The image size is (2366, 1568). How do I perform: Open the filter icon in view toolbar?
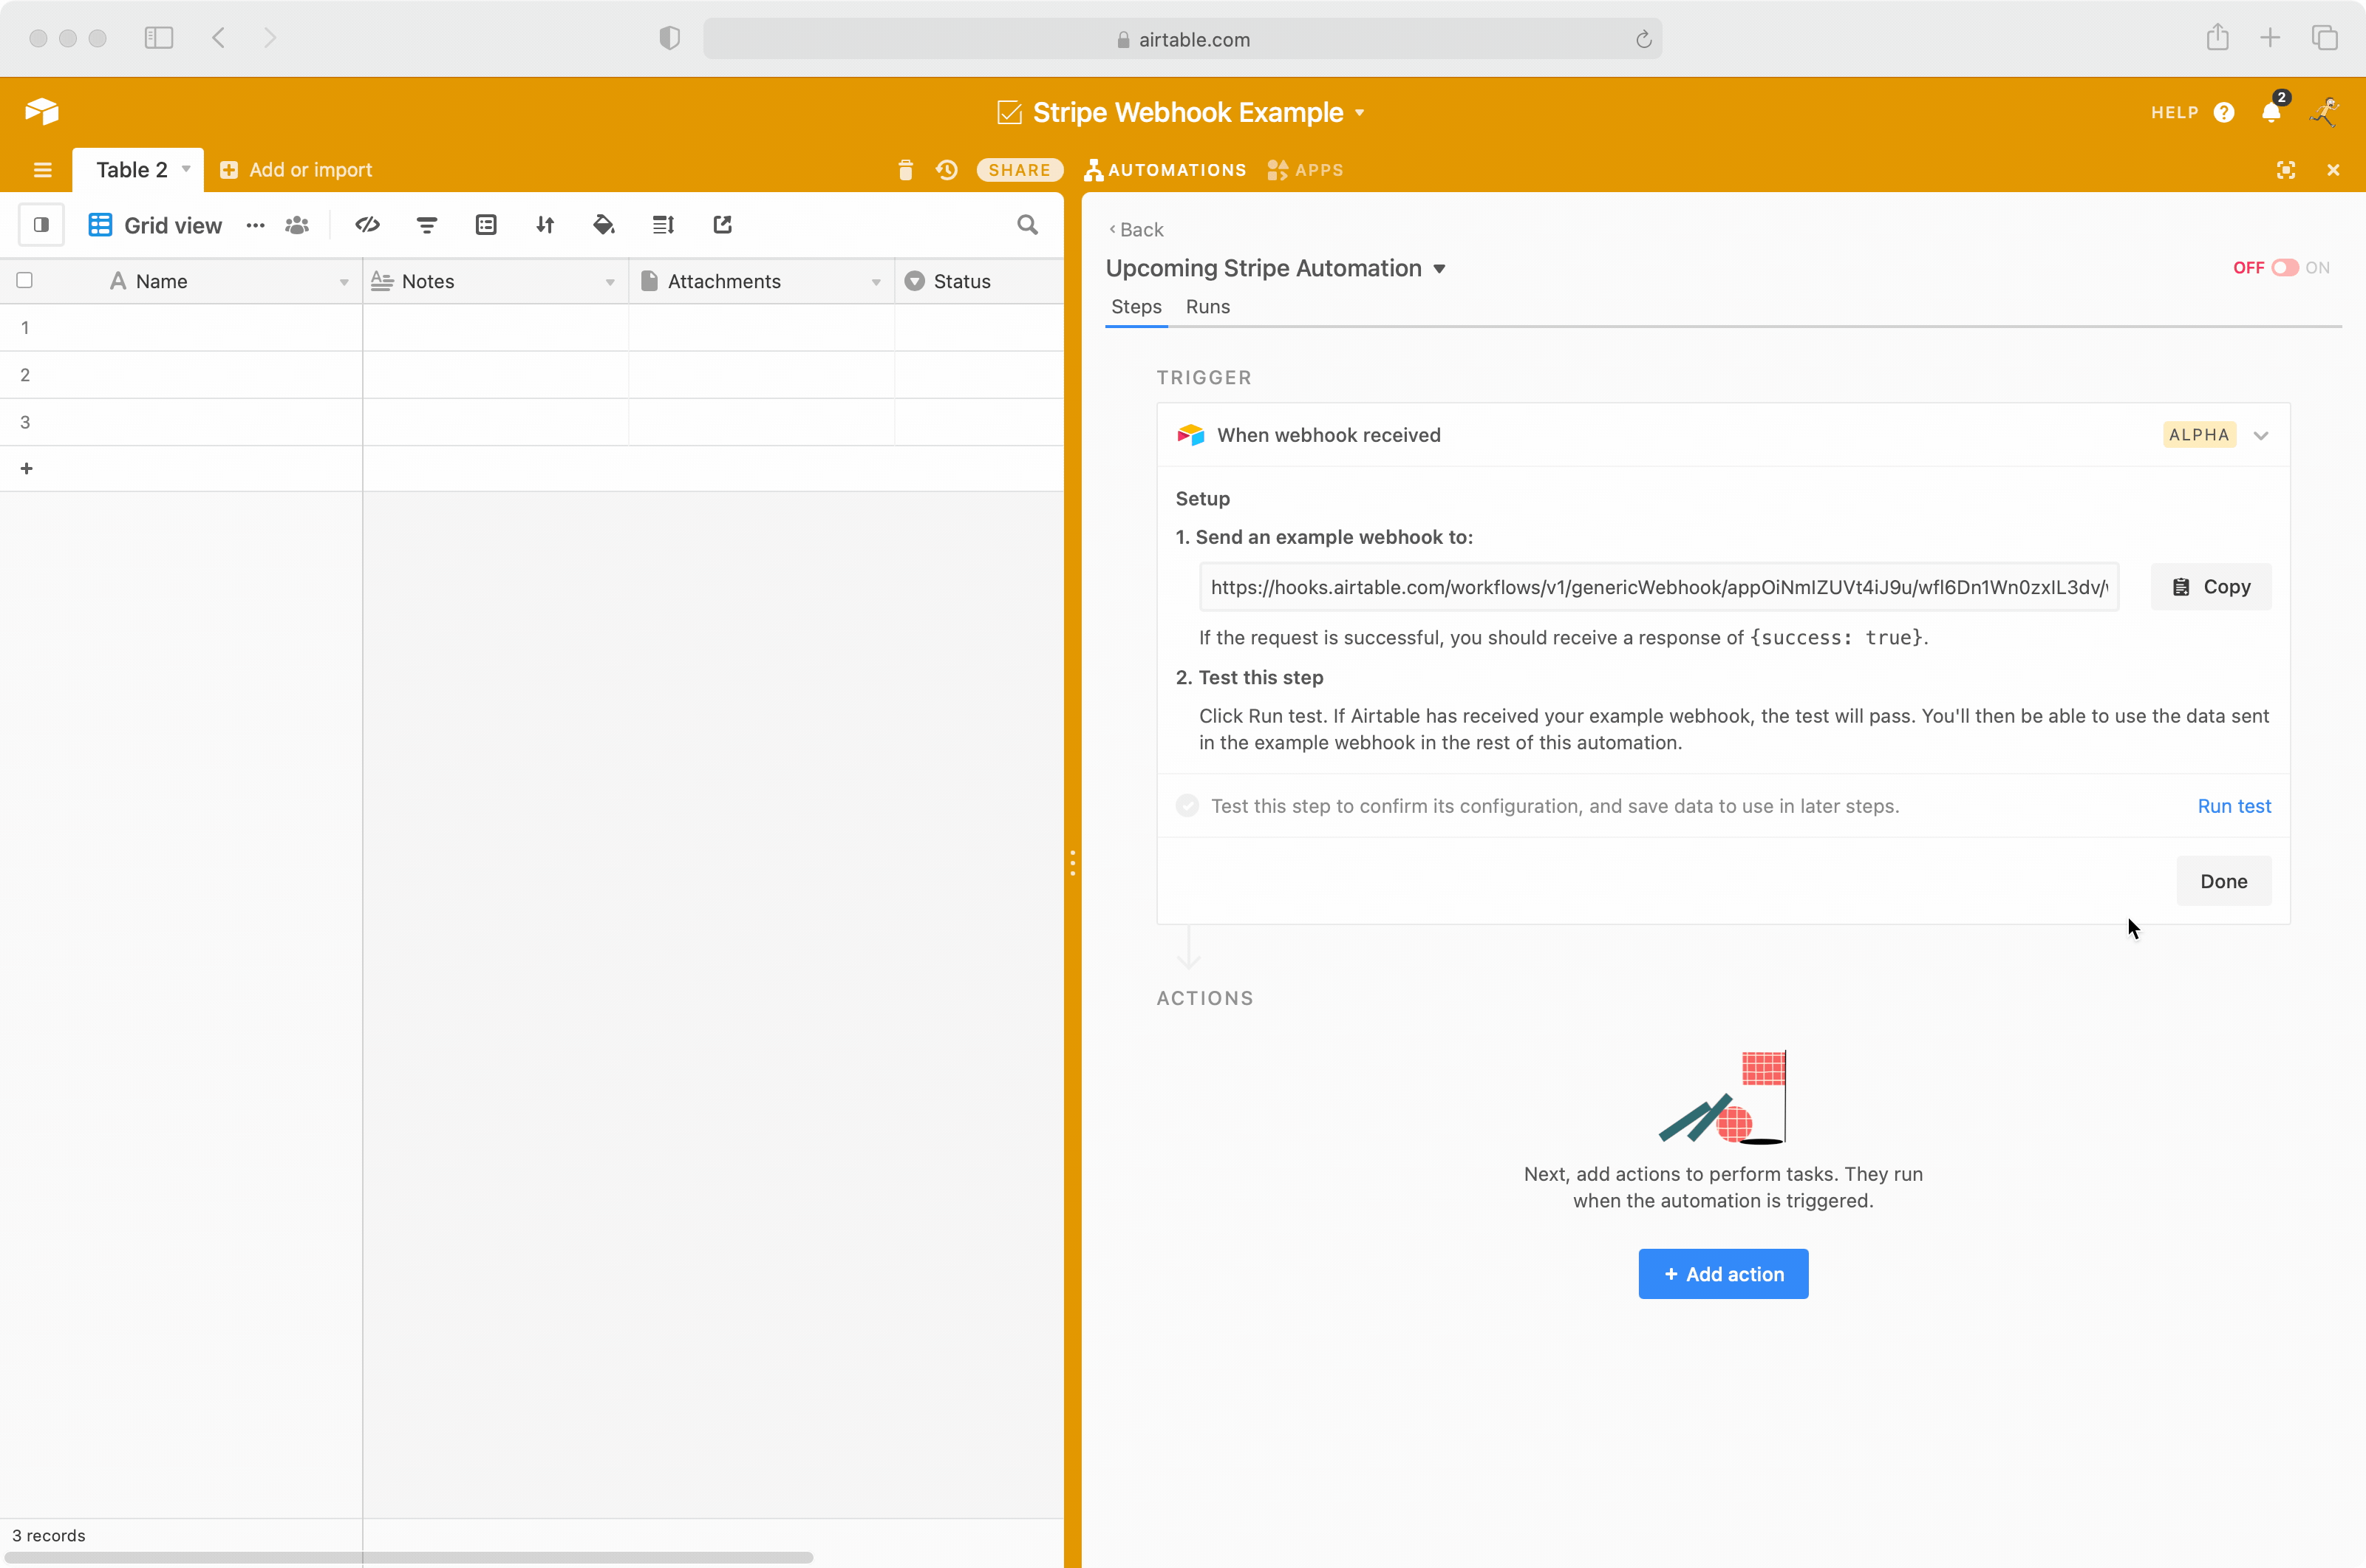427,225
